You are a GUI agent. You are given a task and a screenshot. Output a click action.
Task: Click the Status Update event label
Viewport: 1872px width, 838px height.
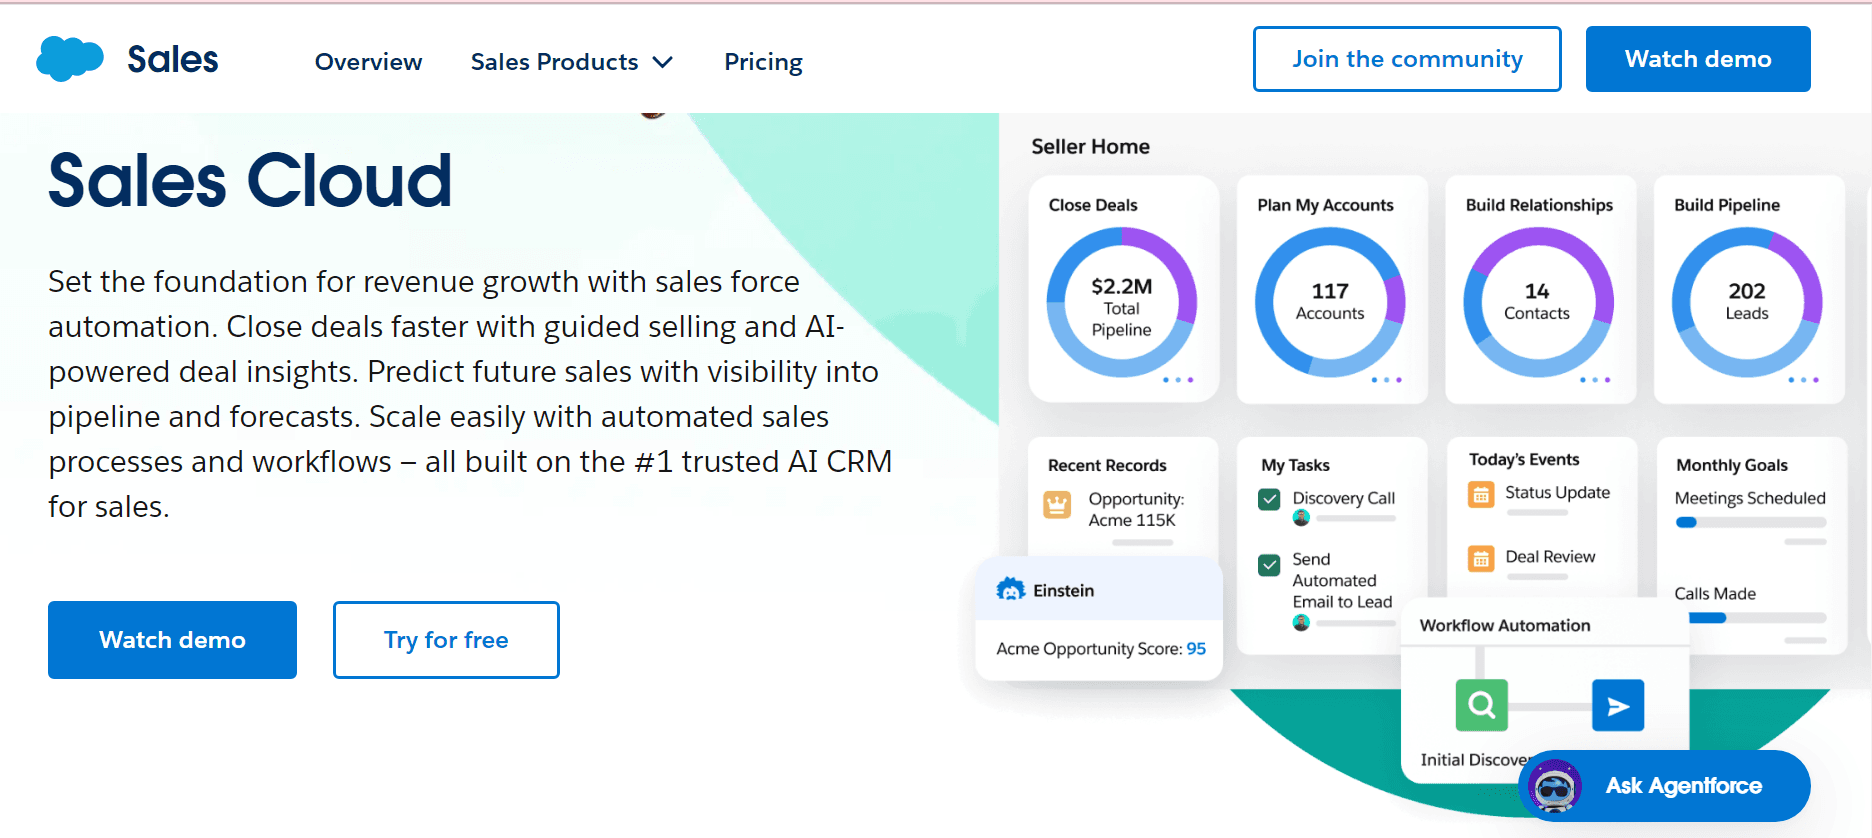pos(1557,492)
